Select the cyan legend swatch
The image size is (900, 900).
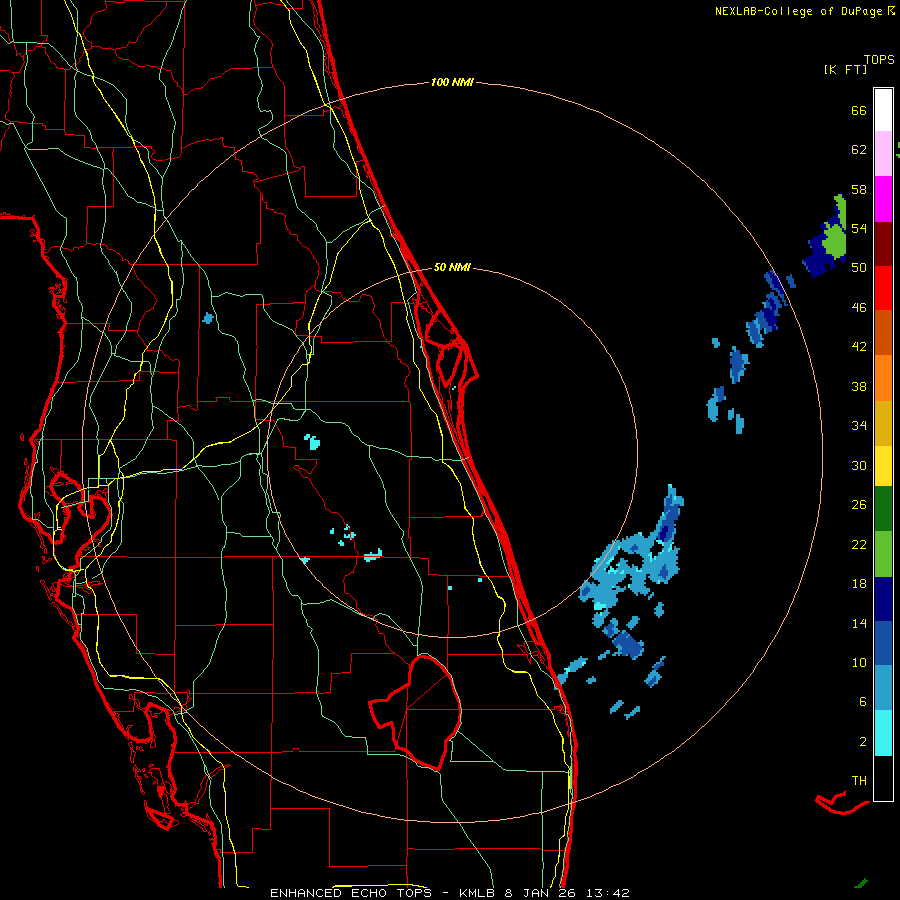pyautogui.click(x=883, y=733)
